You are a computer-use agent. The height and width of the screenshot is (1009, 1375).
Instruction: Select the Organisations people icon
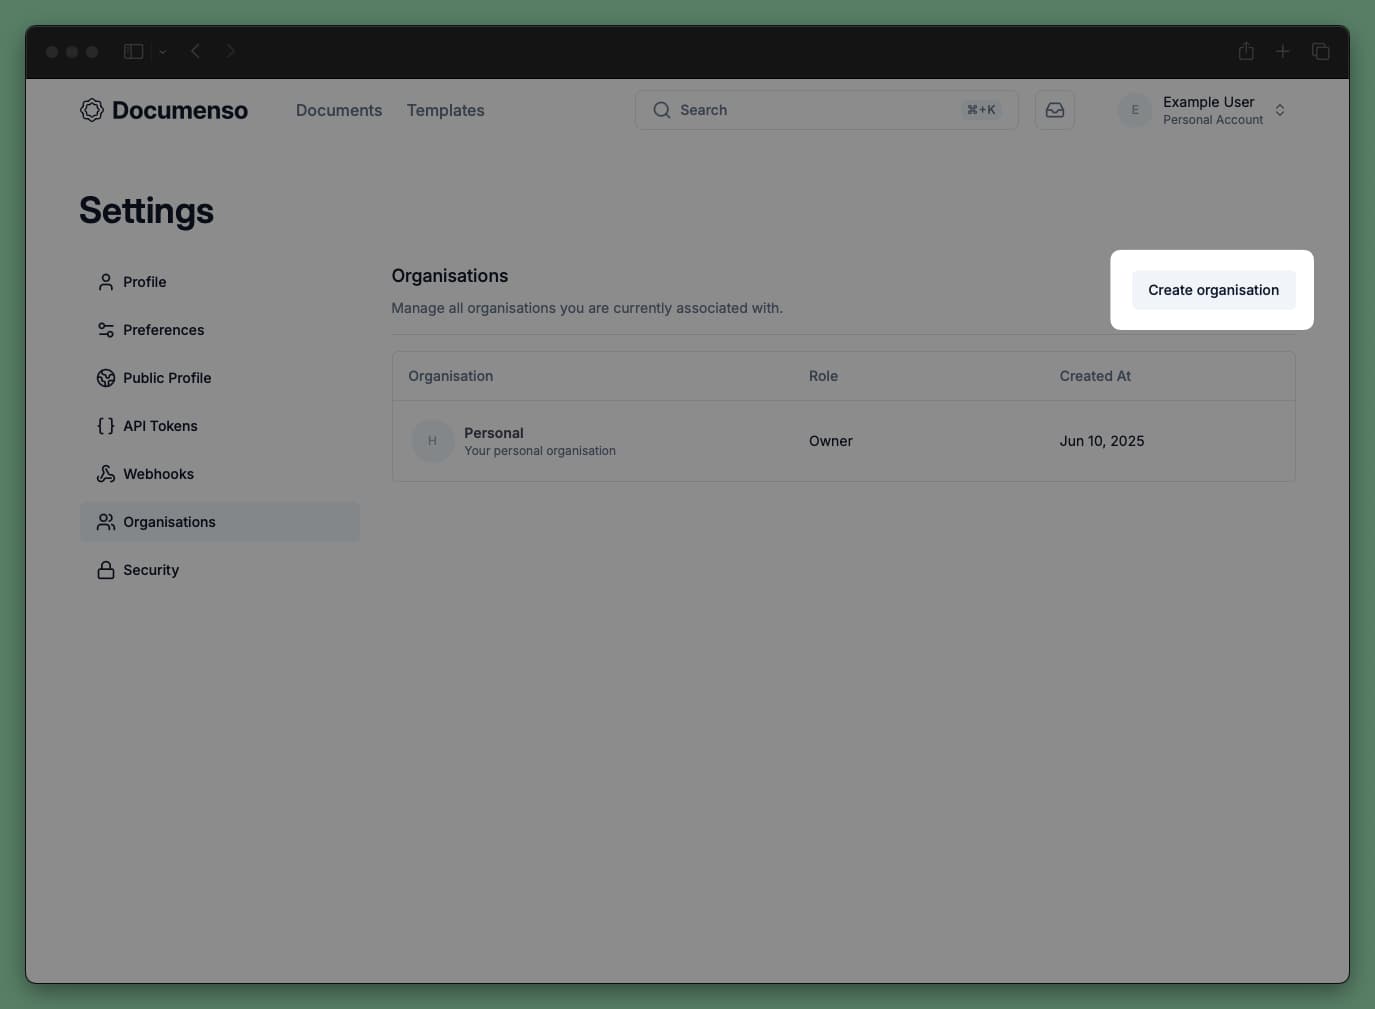(x=105, y=521)
